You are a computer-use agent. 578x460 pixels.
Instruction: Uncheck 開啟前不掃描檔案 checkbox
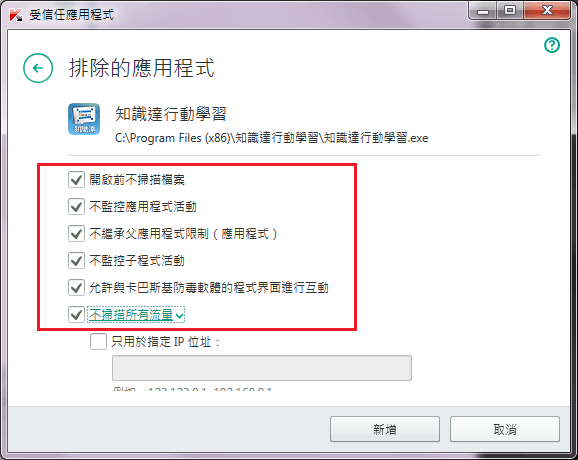tap(76, 180)
